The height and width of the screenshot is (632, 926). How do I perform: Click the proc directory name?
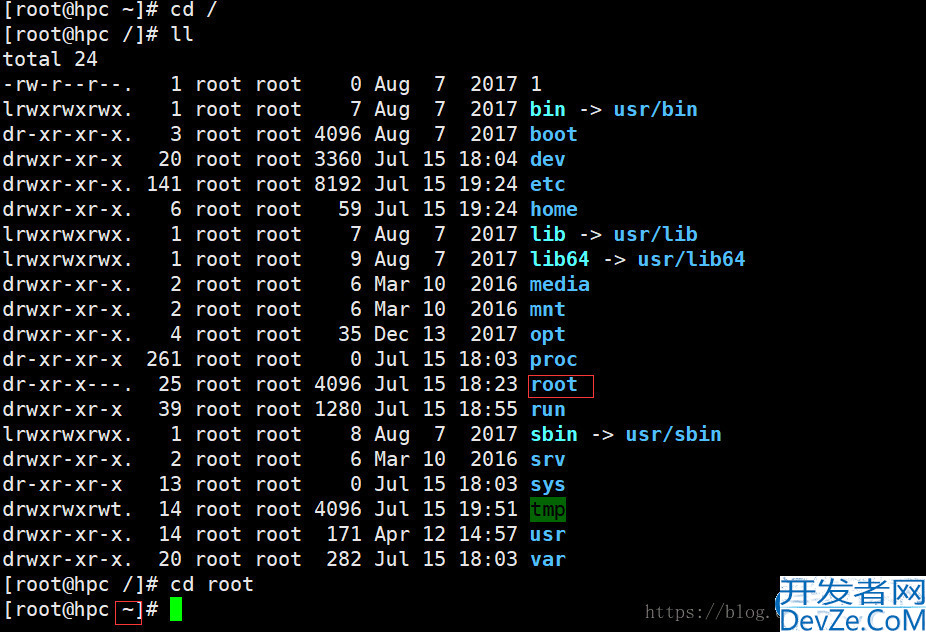click(554, 360)
